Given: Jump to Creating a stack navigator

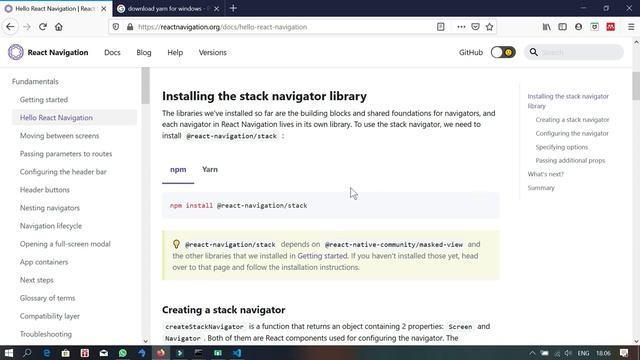Looking at the screenshot, I should 572,120.
